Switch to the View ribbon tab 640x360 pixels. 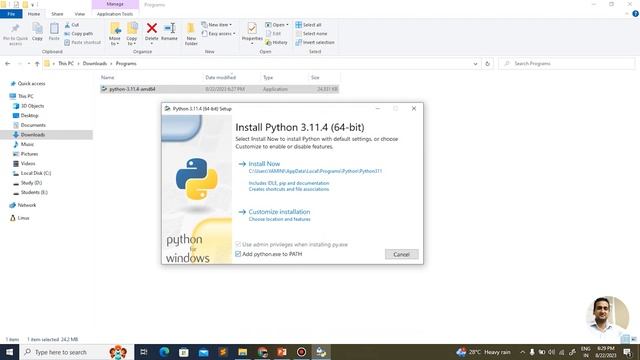[80, 14]
